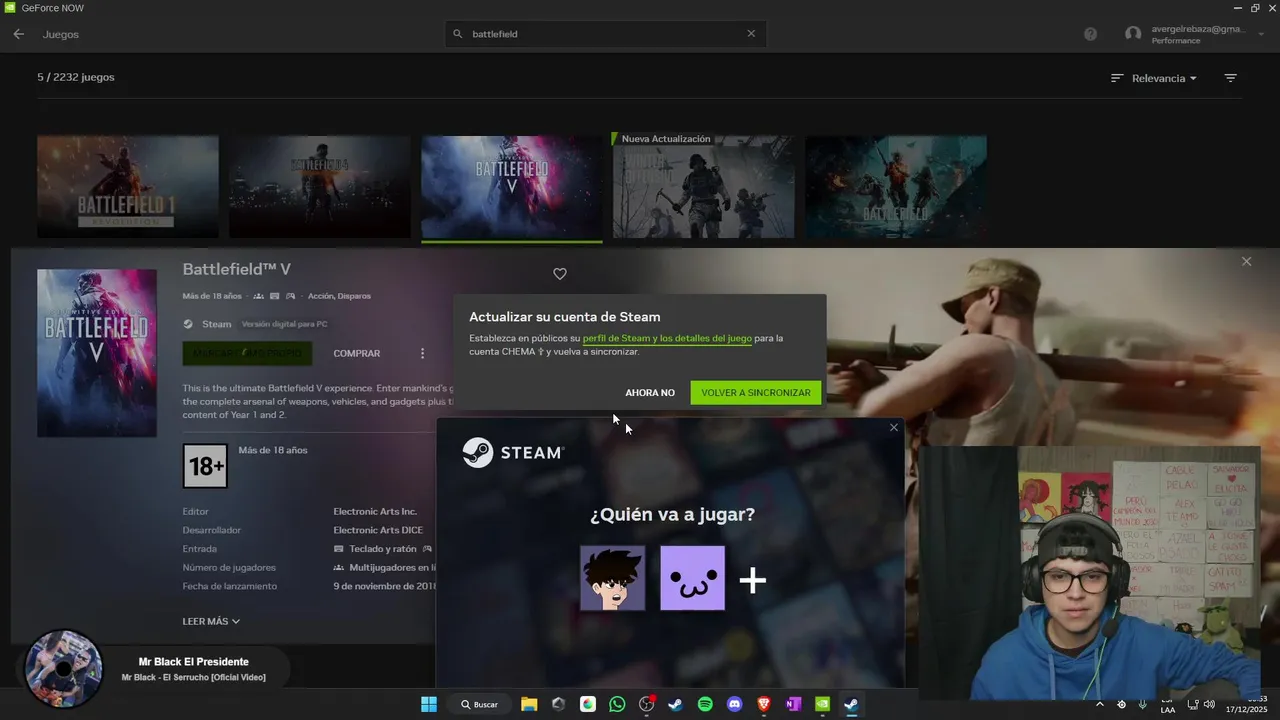Close the Battlefield V details panel
This screenshot has height=720, width=1280.
(1246, 261)
